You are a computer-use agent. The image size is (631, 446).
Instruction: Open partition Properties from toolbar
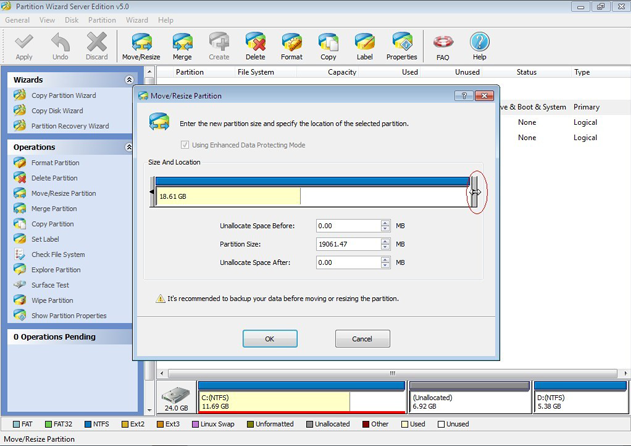[401, 45]
